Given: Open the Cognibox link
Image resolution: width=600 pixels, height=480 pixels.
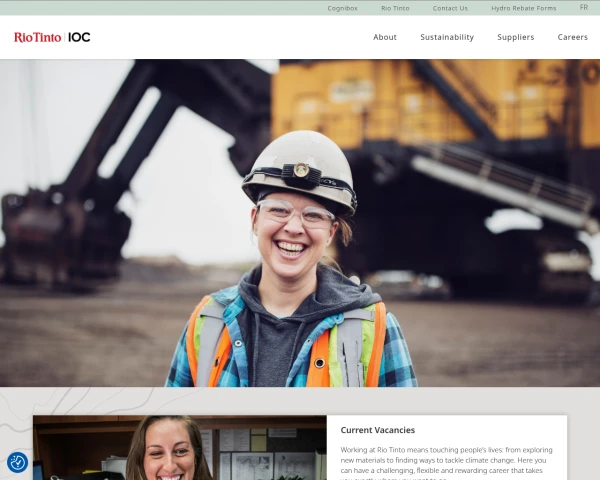Looking at the screenshot, I should click(342, 8).
